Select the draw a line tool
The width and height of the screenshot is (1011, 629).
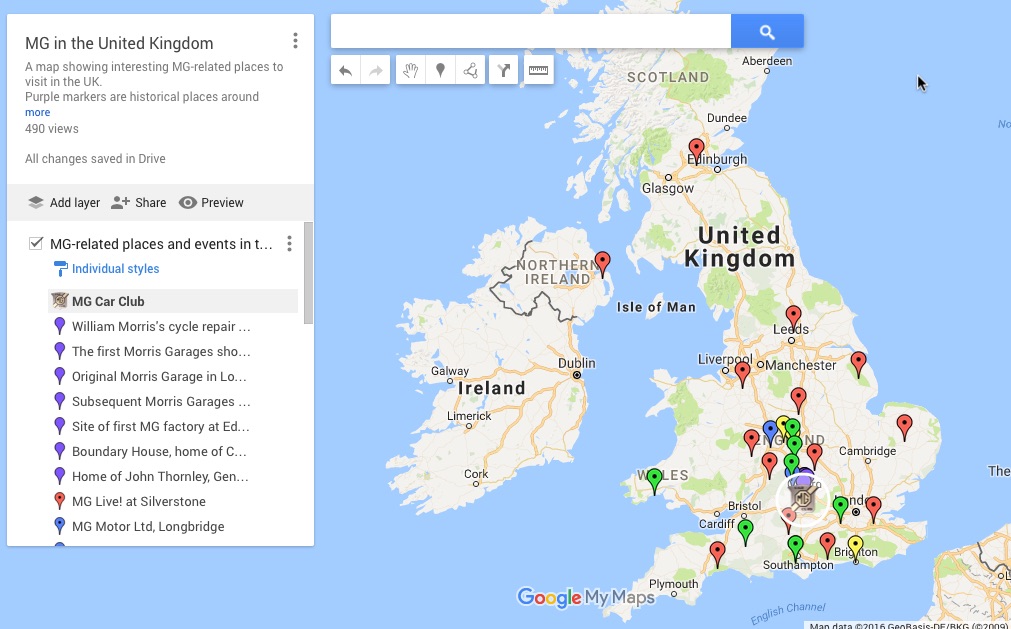tap(470, 70)
